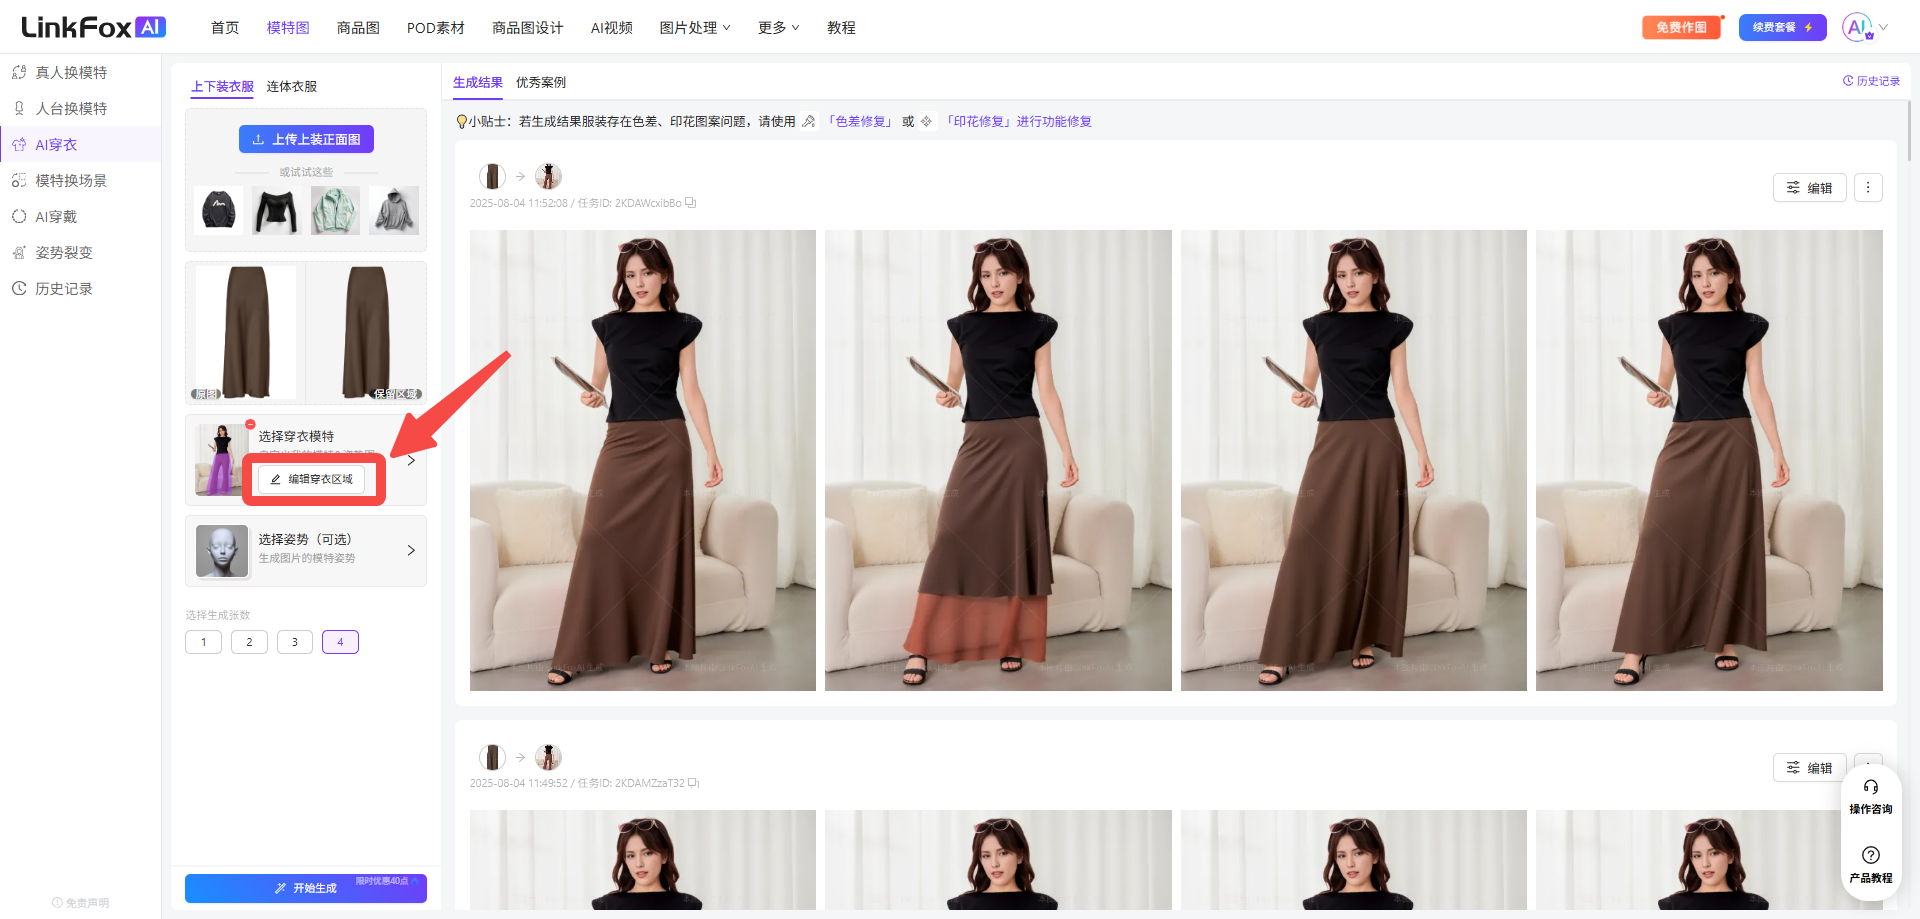Screen dimensions: 1920x919
Task: Click 编辑 button for the 11:52:08 task
Action: (x=1810, y=188)
